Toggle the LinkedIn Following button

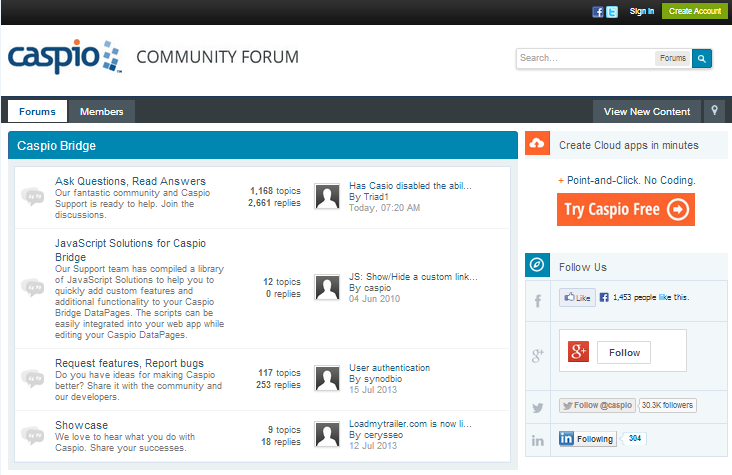[587, 438]
